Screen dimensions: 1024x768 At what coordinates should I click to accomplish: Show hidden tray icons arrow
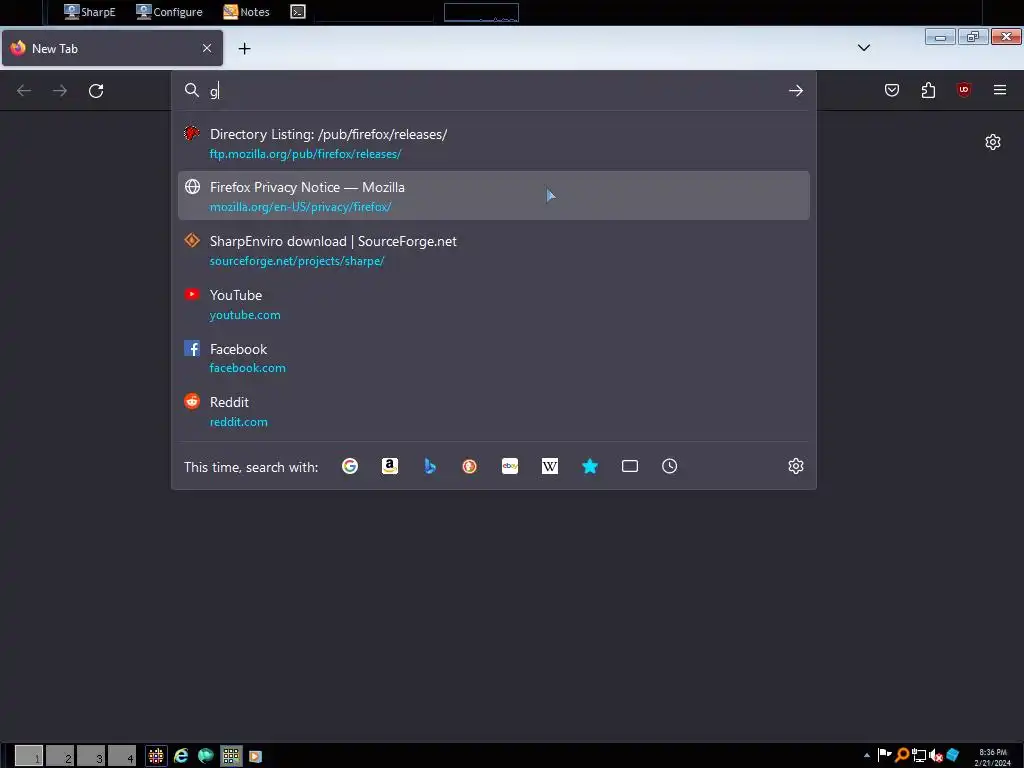(x=867, y=756)
